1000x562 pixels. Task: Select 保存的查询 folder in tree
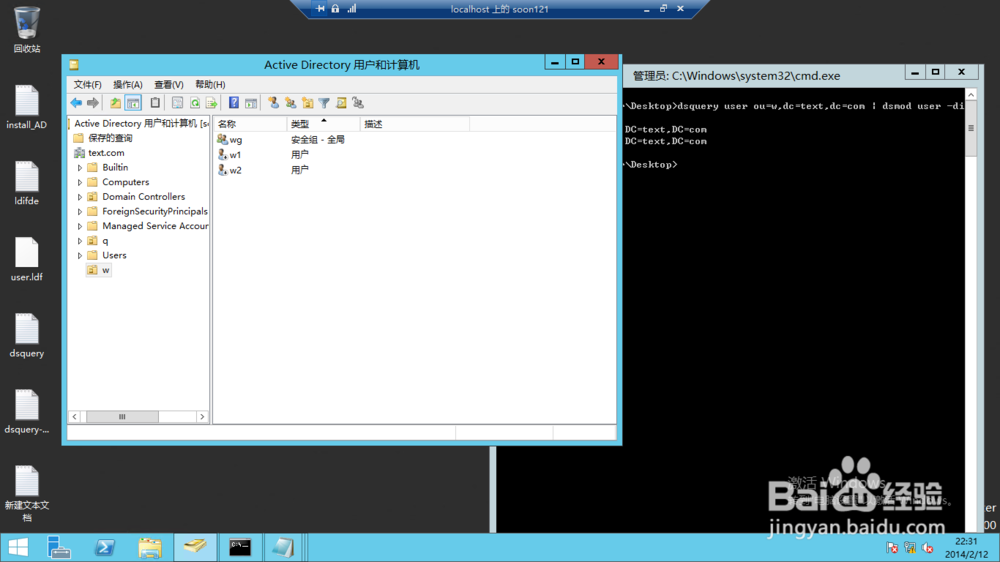110,138
